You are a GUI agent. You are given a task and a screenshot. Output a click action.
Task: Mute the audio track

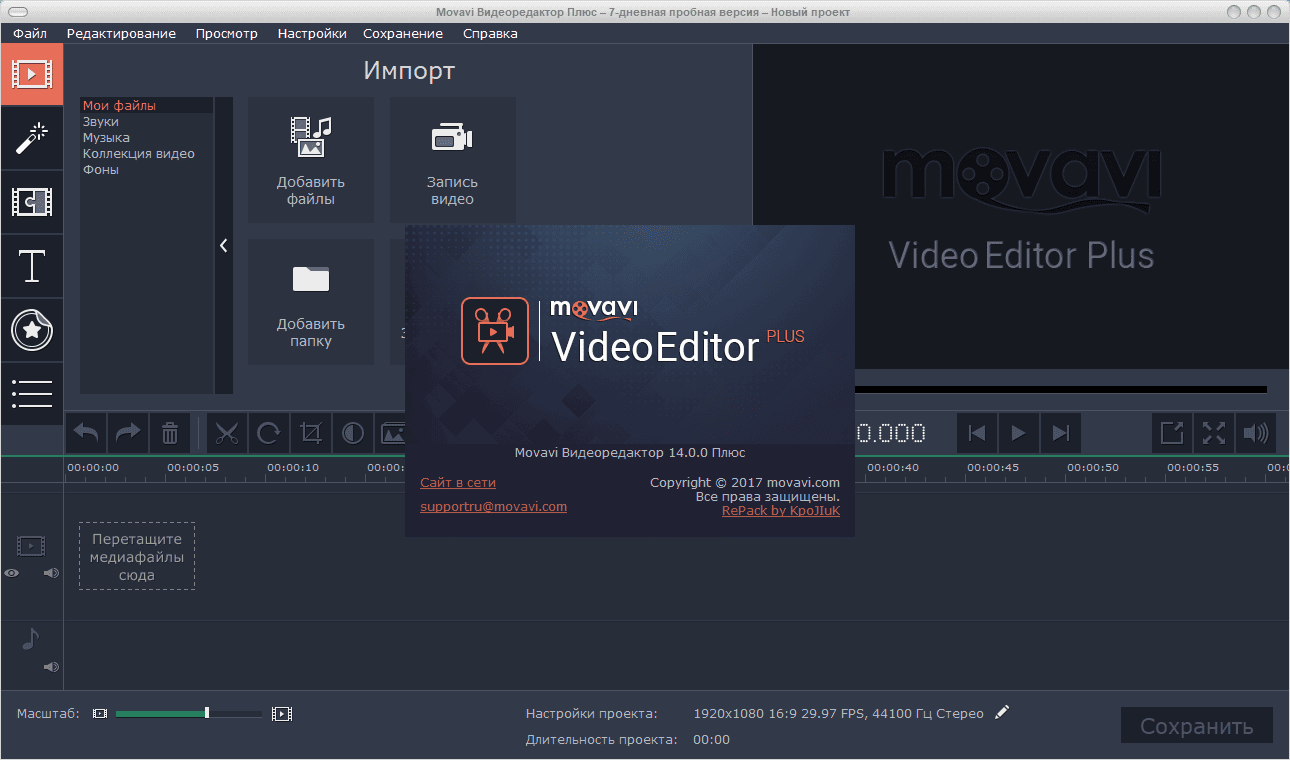tap(51, 666)
